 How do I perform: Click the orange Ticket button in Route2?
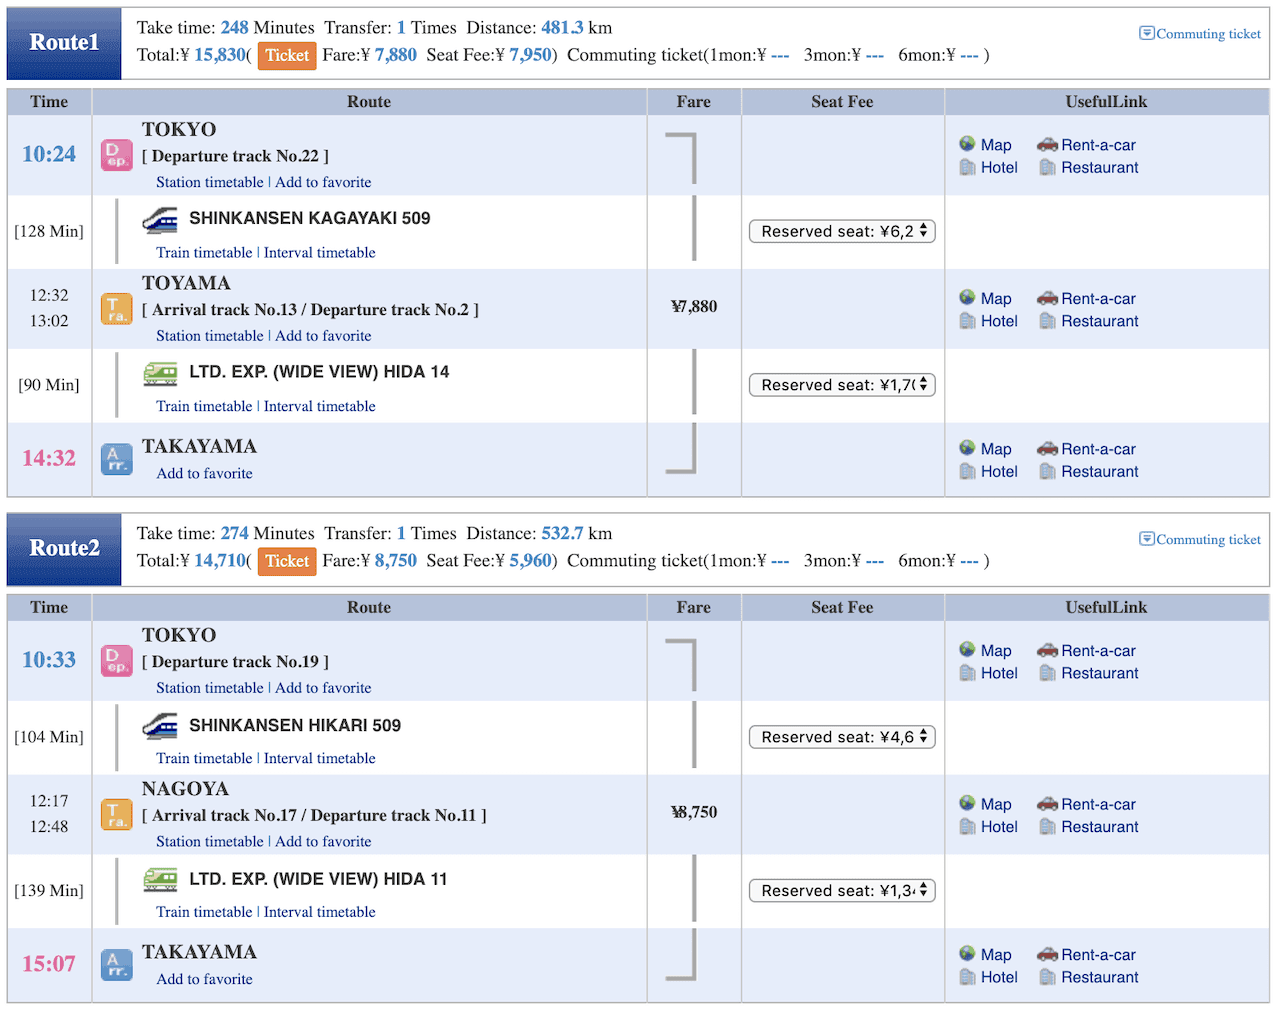(287, 562)
